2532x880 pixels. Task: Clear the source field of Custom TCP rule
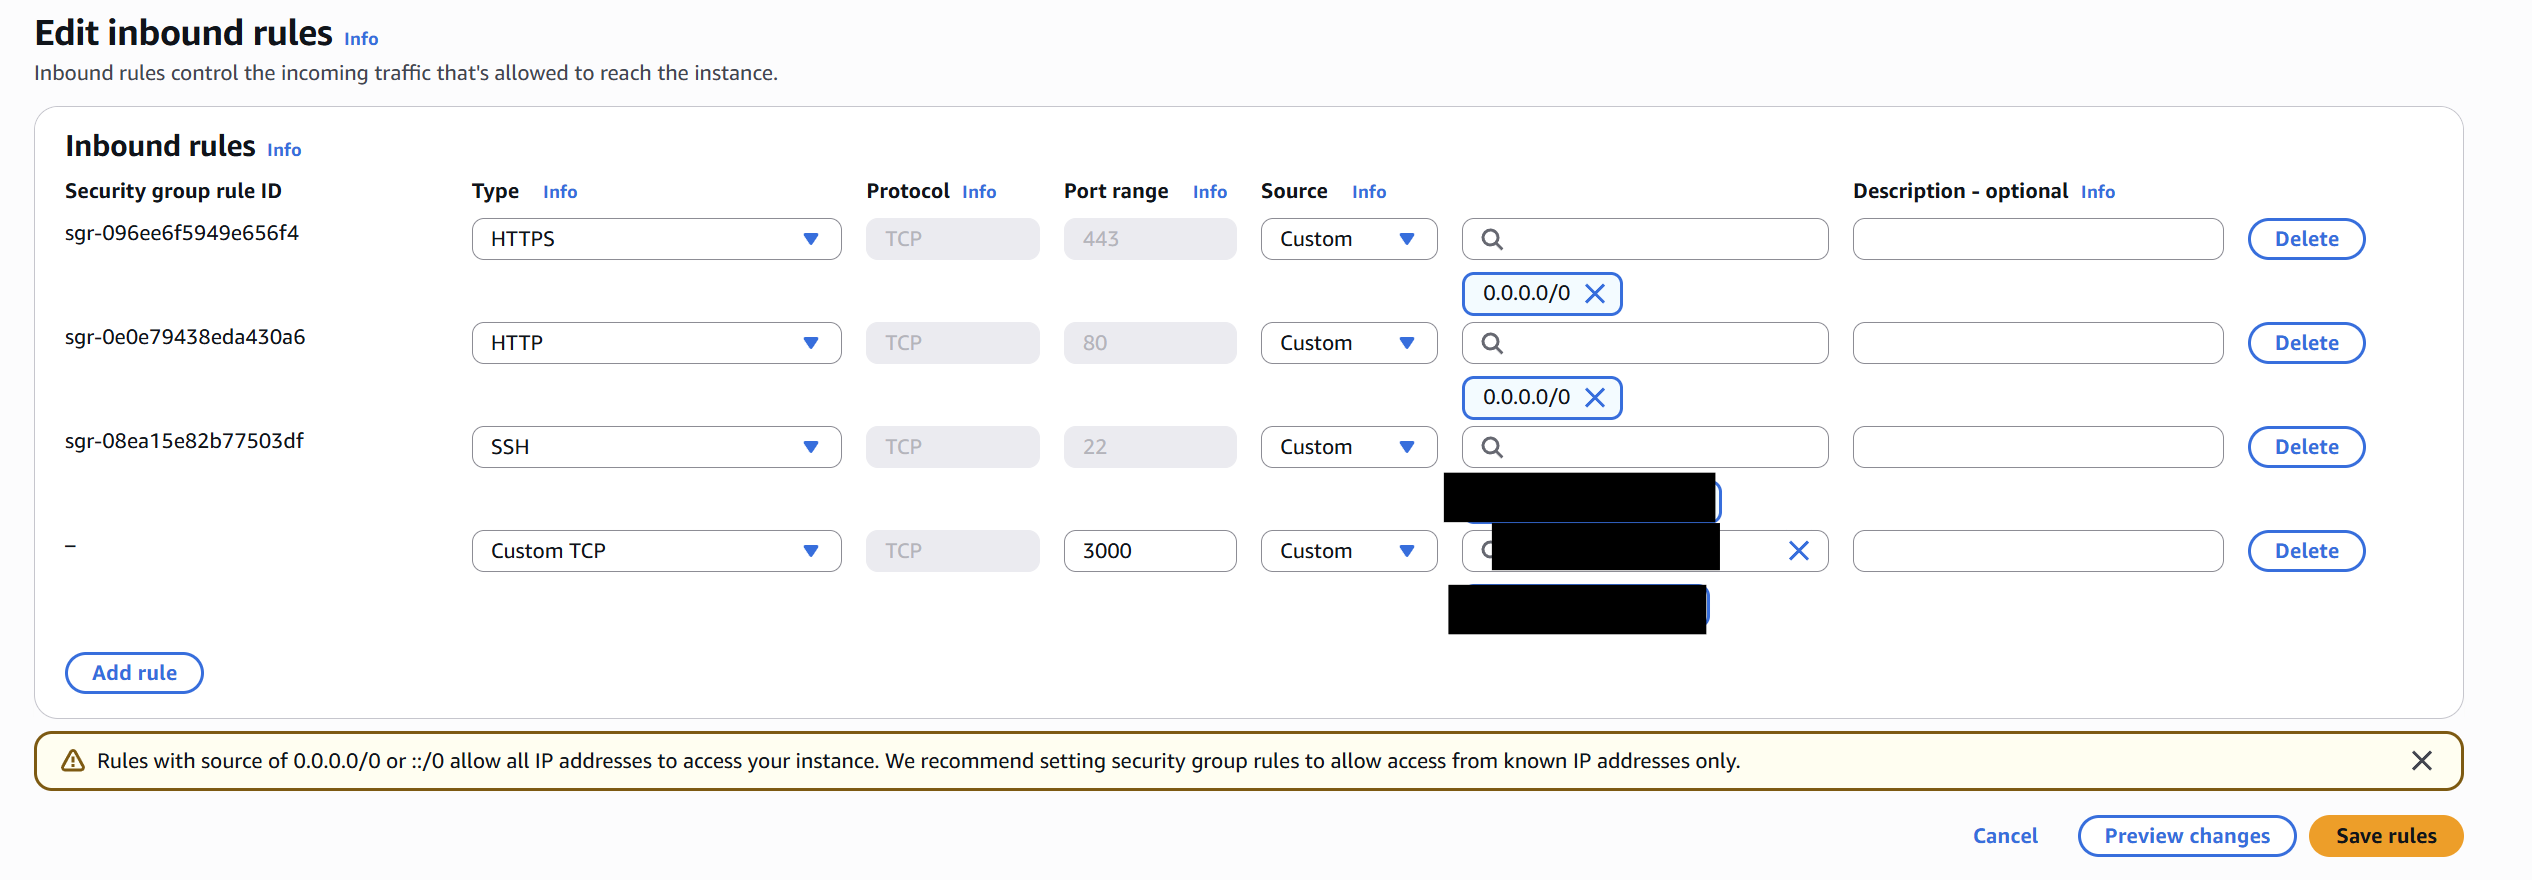[1798, 551]
